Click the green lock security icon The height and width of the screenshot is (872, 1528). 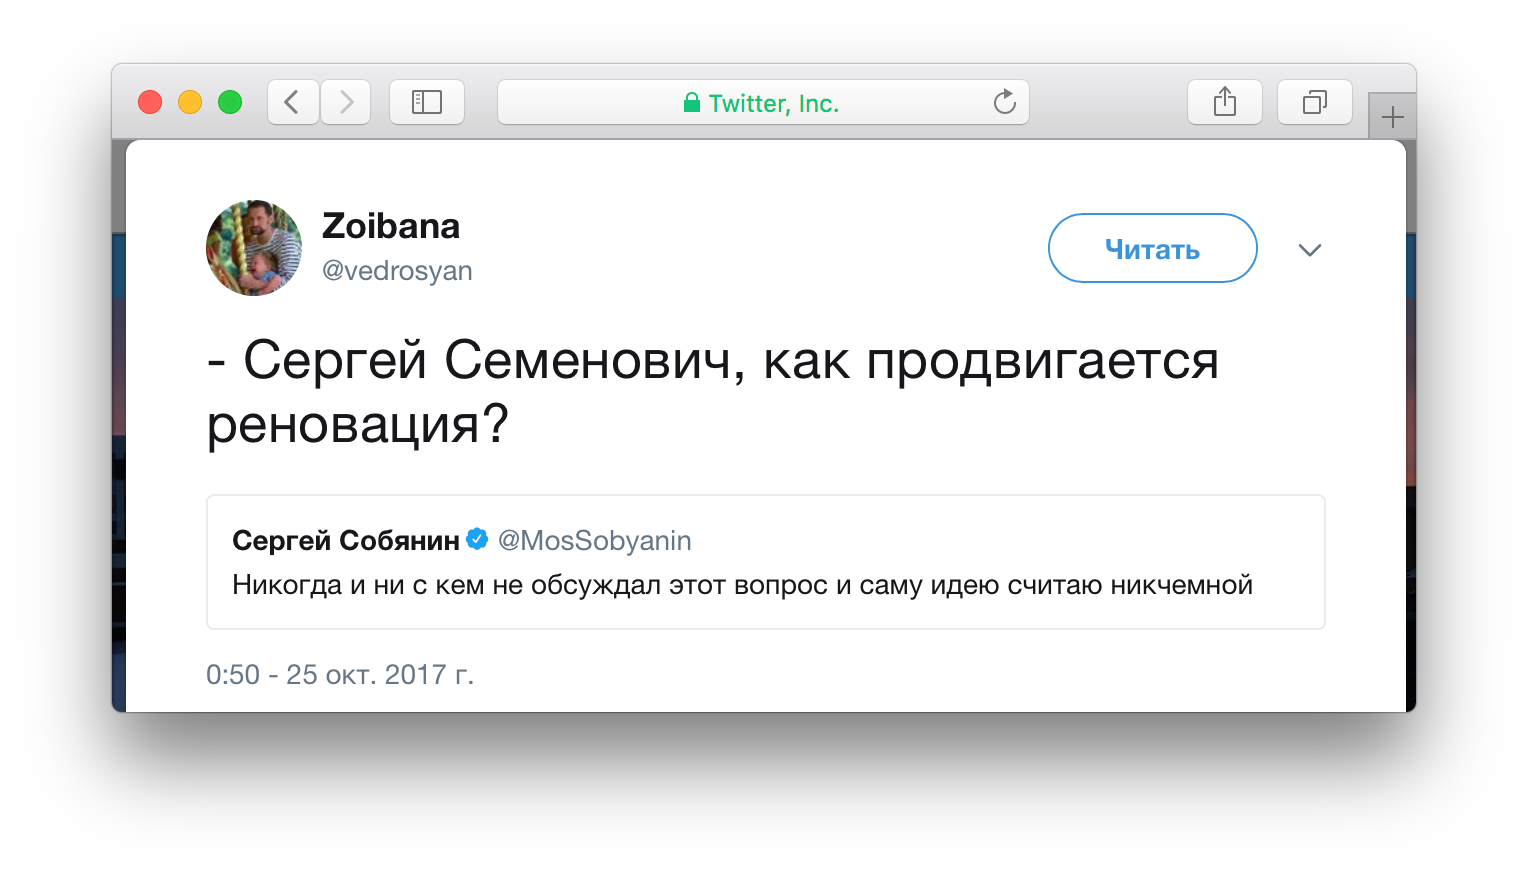coord(691,103)
